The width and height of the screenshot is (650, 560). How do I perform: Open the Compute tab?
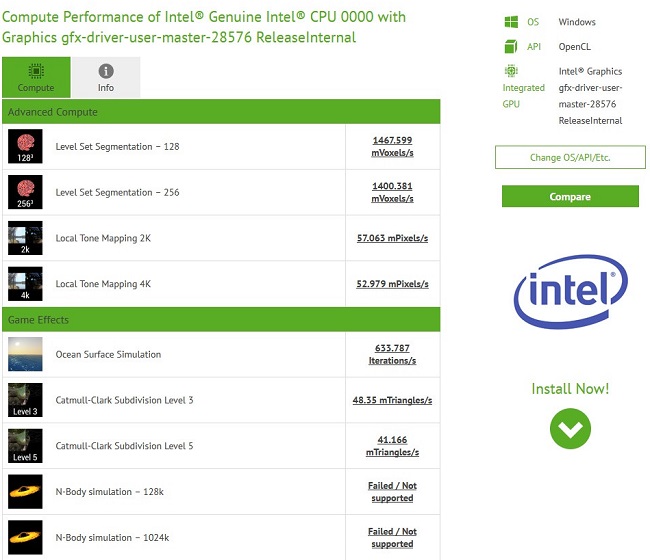[x=36, y=78]
